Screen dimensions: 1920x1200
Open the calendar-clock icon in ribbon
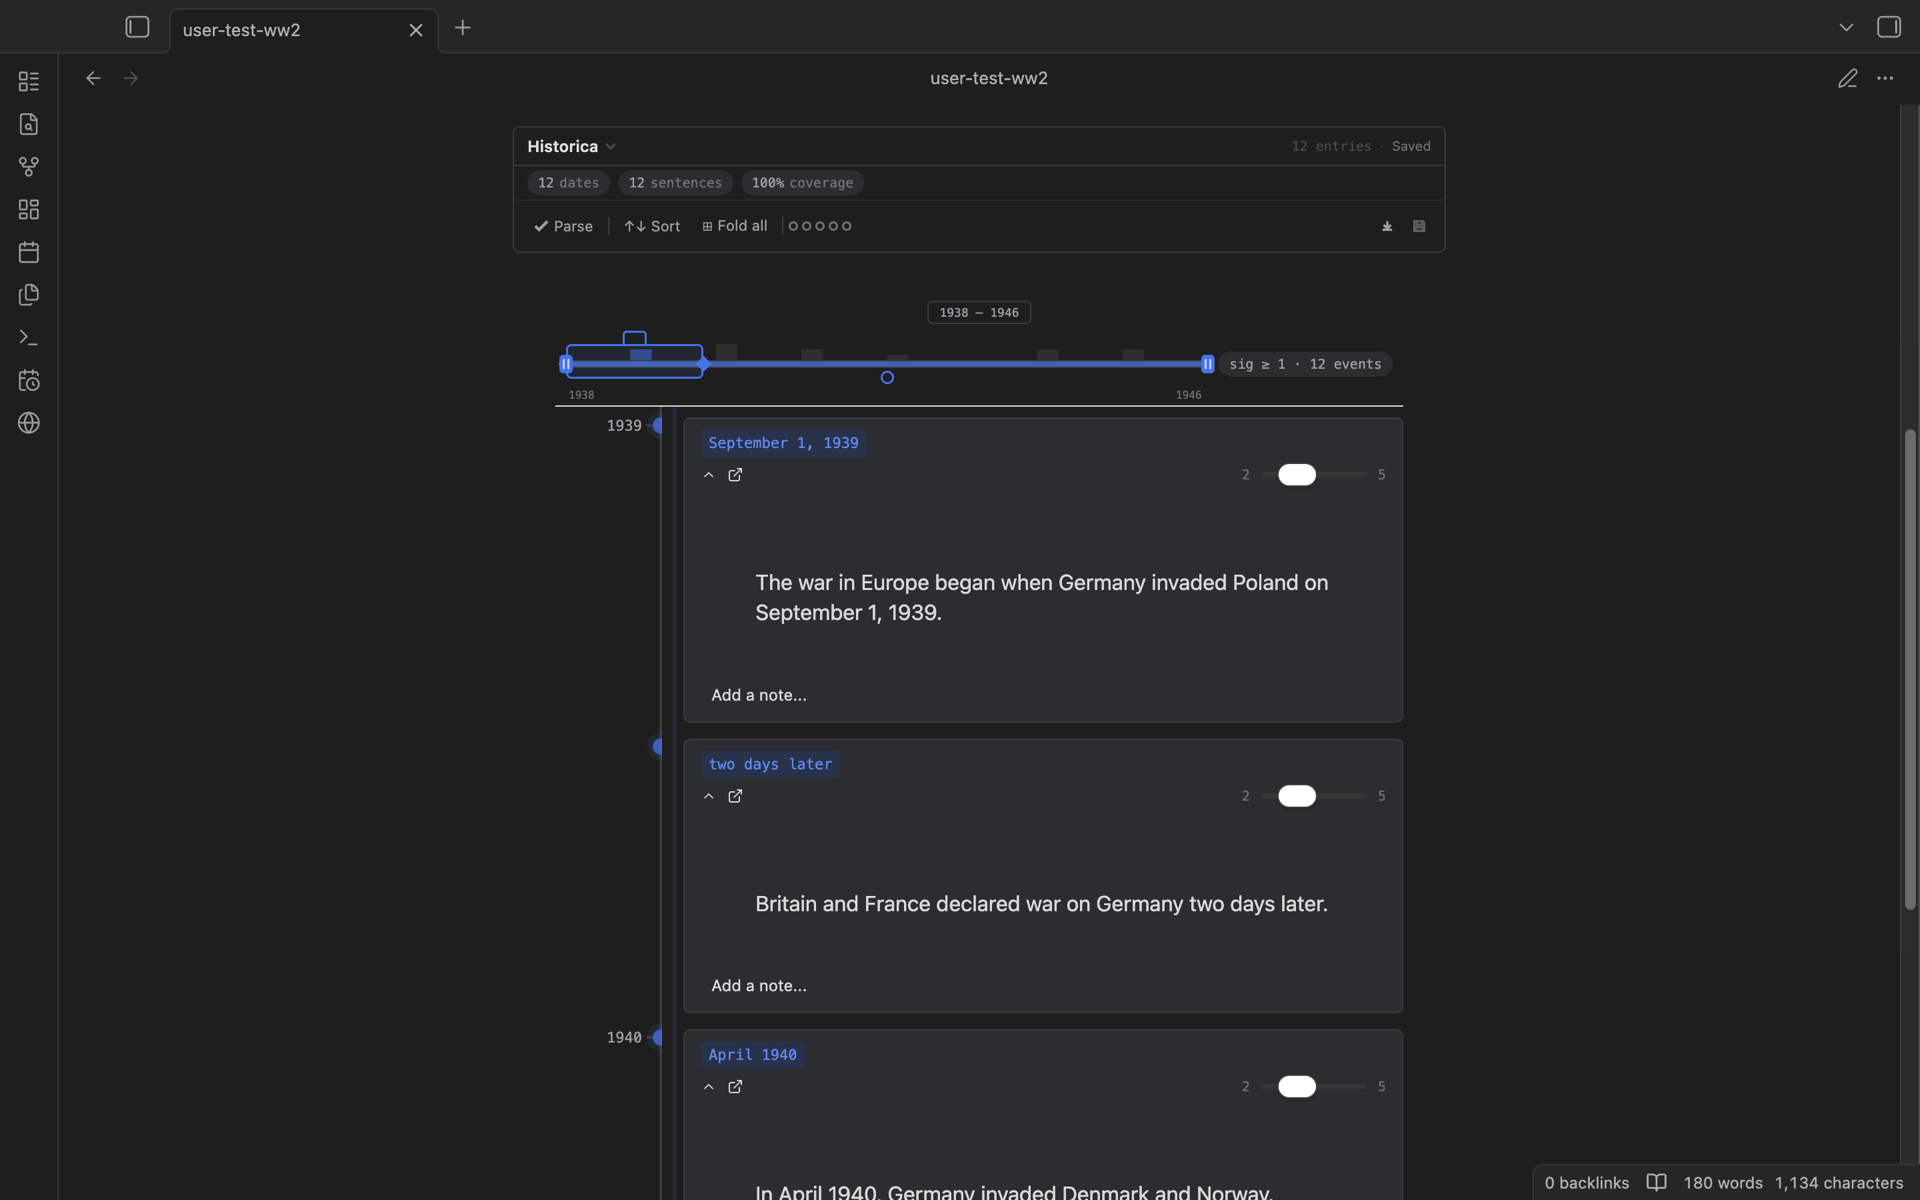point(29,381)
